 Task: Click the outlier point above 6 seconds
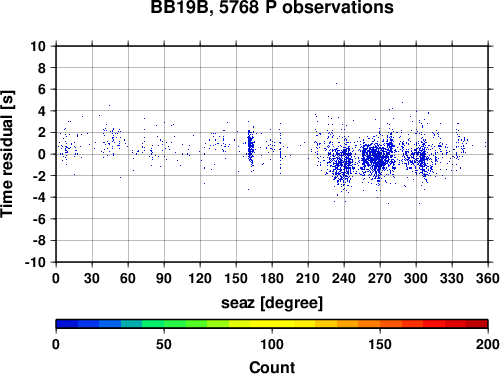point(336,83)
